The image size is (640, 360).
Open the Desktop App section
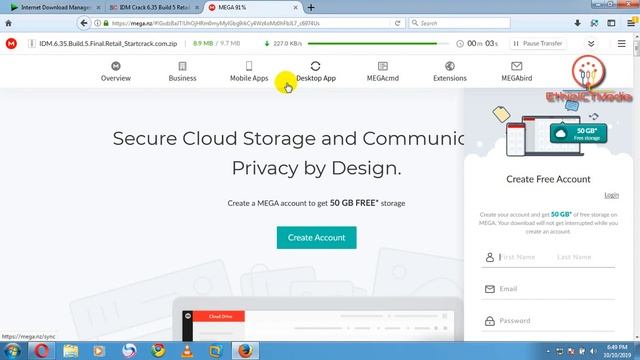coord(316,71)
